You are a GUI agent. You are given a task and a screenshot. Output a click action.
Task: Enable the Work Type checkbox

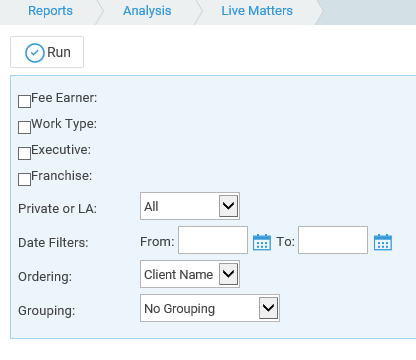(24, 127)
